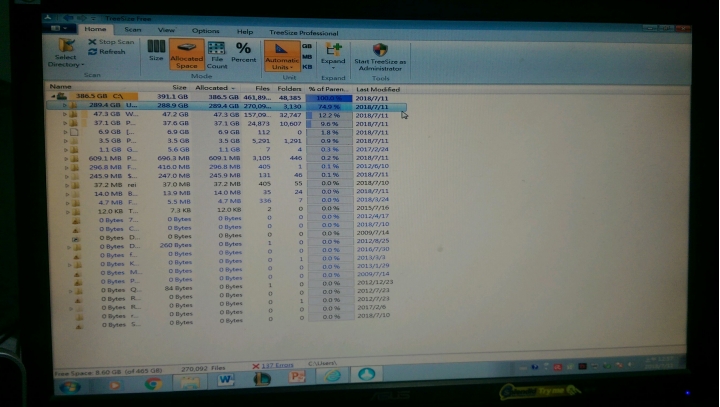
Task: Open the Expand dropdown in ribbon
Action: (333, 55)
